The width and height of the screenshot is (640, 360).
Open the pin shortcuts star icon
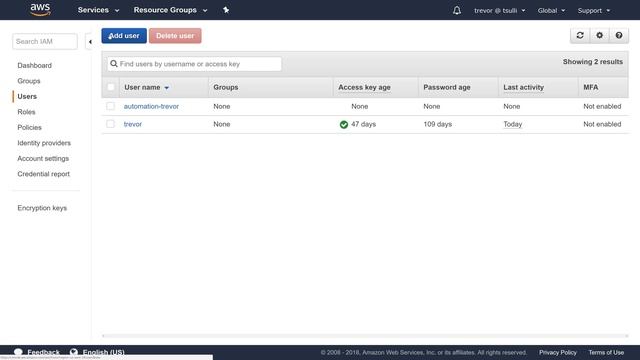tap(226, 10)
